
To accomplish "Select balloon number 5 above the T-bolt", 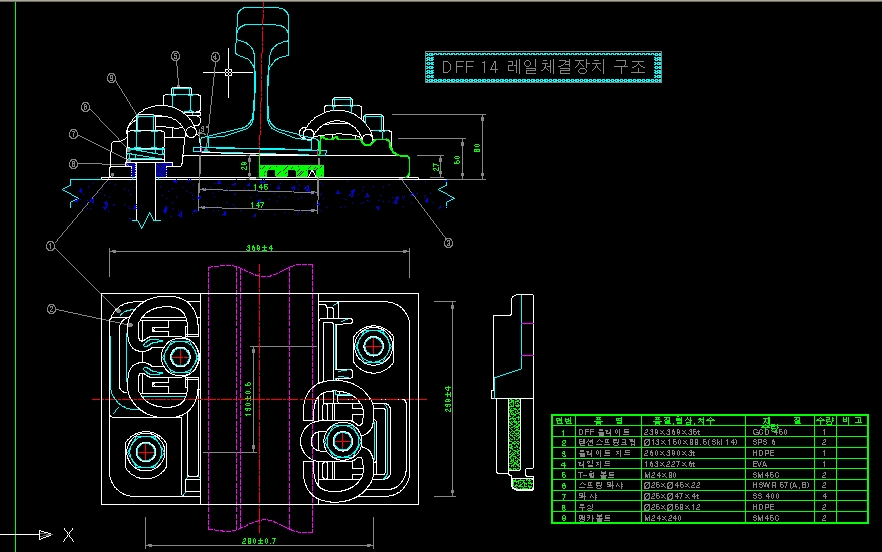I will click(x=175, y=57).
